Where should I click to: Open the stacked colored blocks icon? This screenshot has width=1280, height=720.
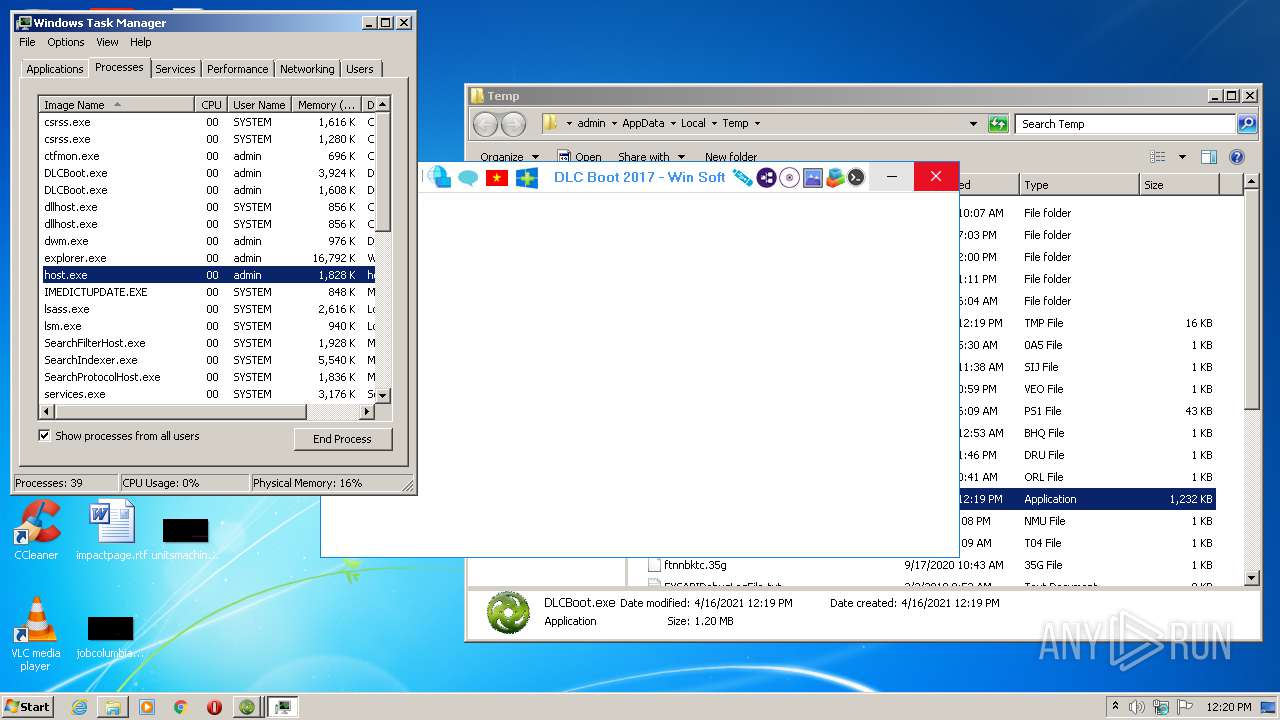pyautogui.click(x=834, y=178)
